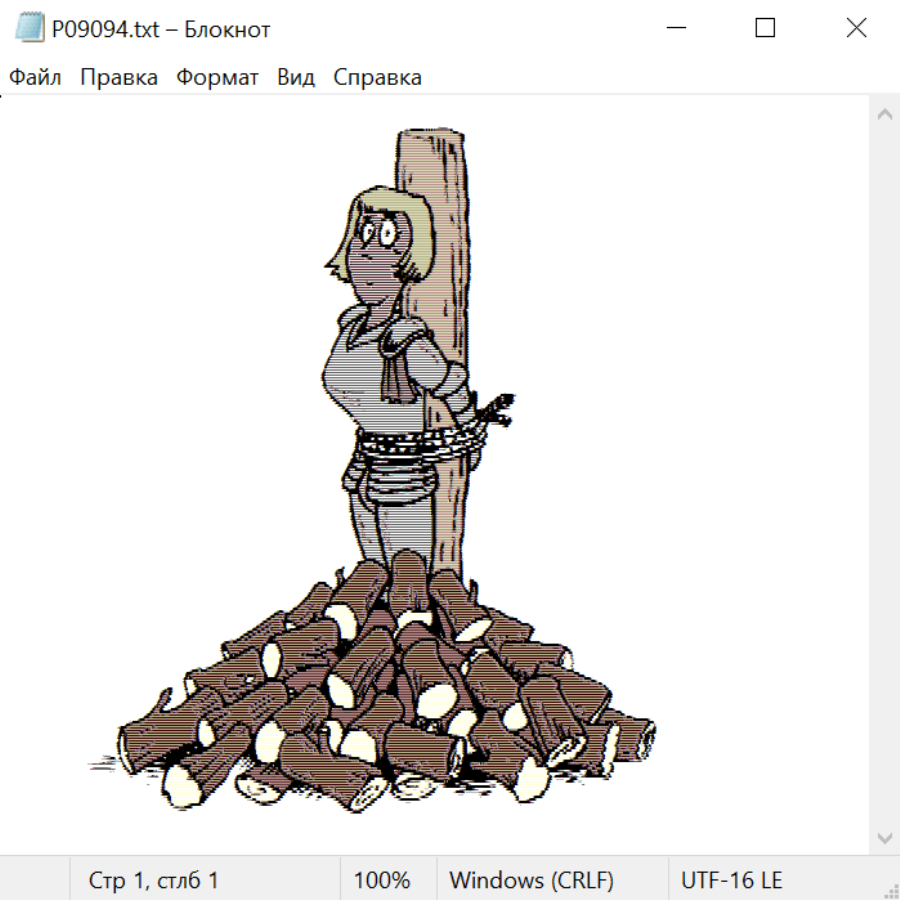Click the scrollbar down arrow
Screen dimensions: 900x900
(x=884, y=837)
